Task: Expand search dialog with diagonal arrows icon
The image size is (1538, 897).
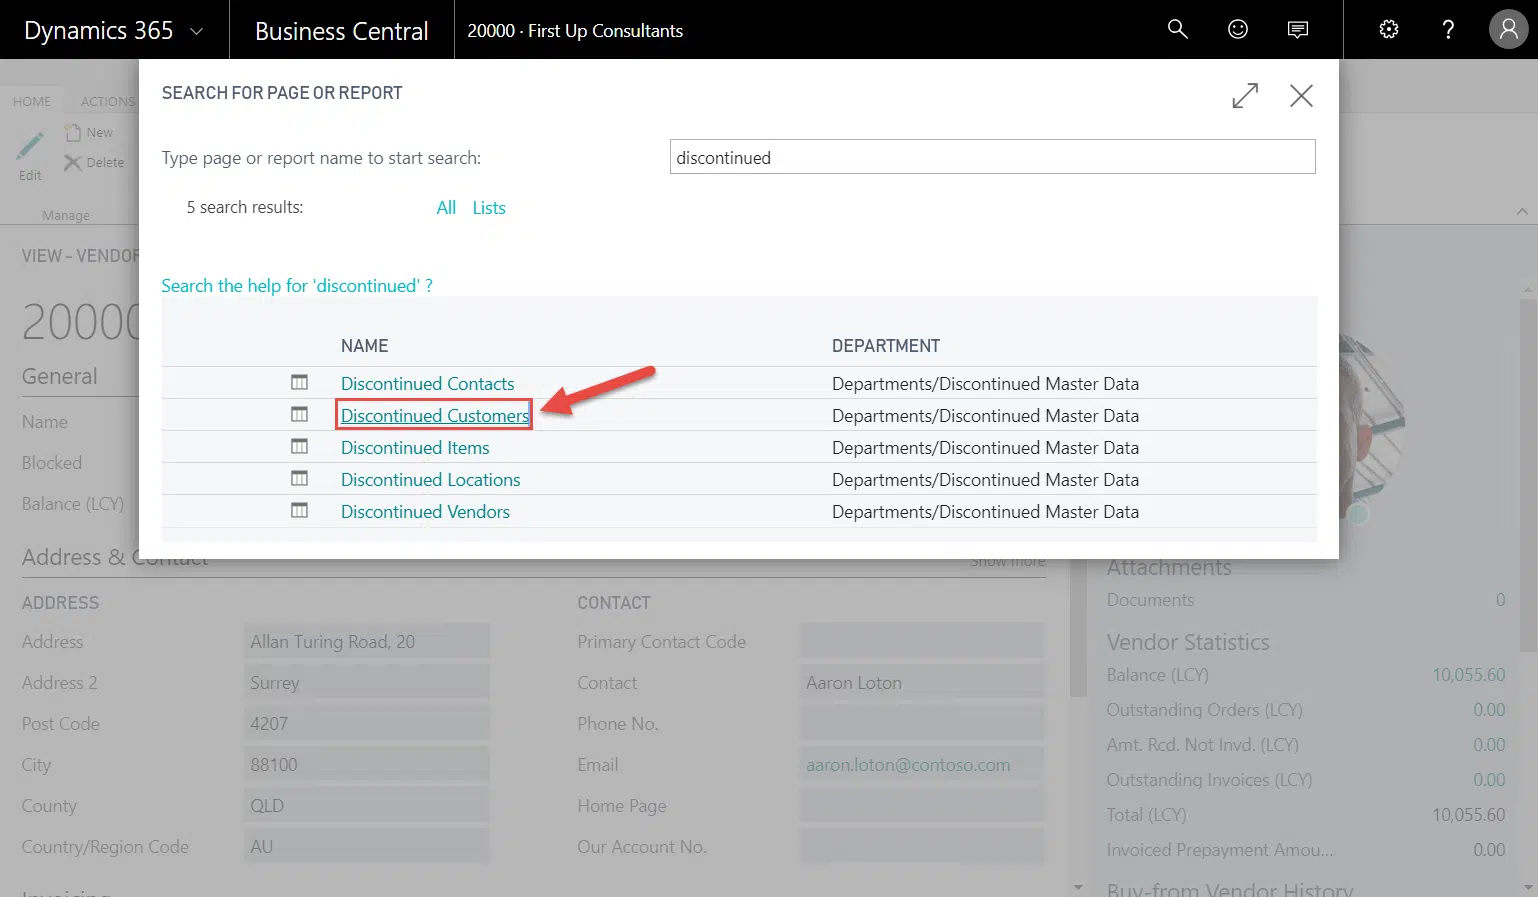Action: click(1245, 96)
